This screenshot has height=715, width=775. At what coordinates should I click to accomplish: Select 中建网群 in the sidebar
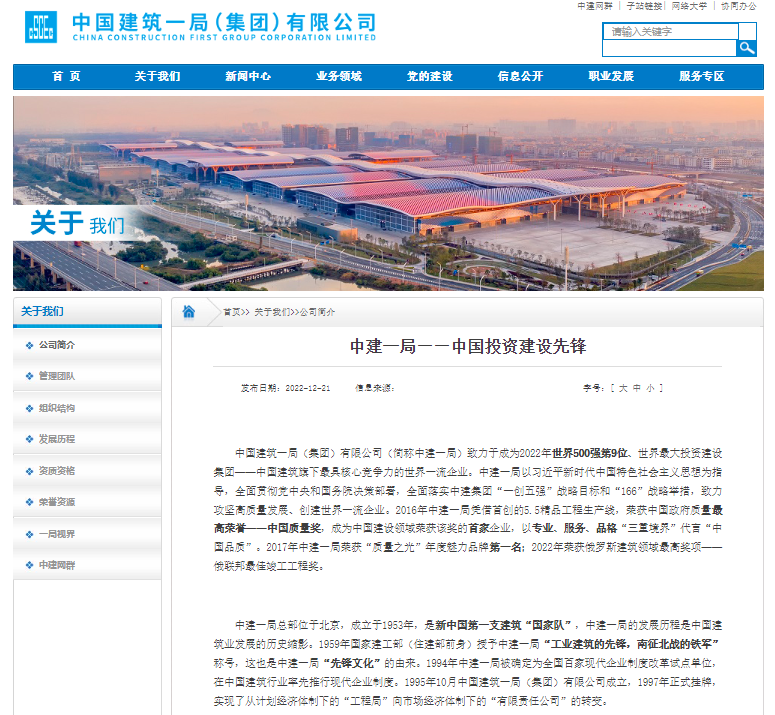point(57,565)
